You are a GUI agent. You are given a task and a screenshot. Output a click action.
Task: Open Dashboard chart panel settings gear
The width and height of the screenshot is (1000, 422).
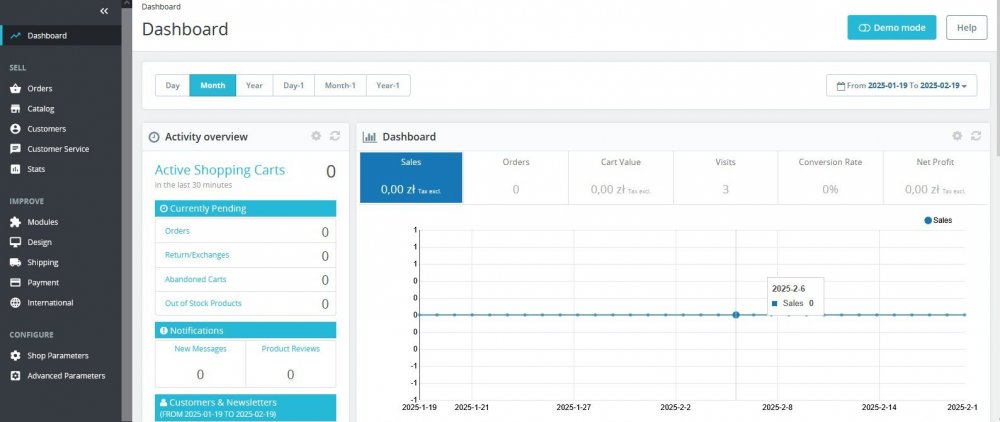coord(957,136)
